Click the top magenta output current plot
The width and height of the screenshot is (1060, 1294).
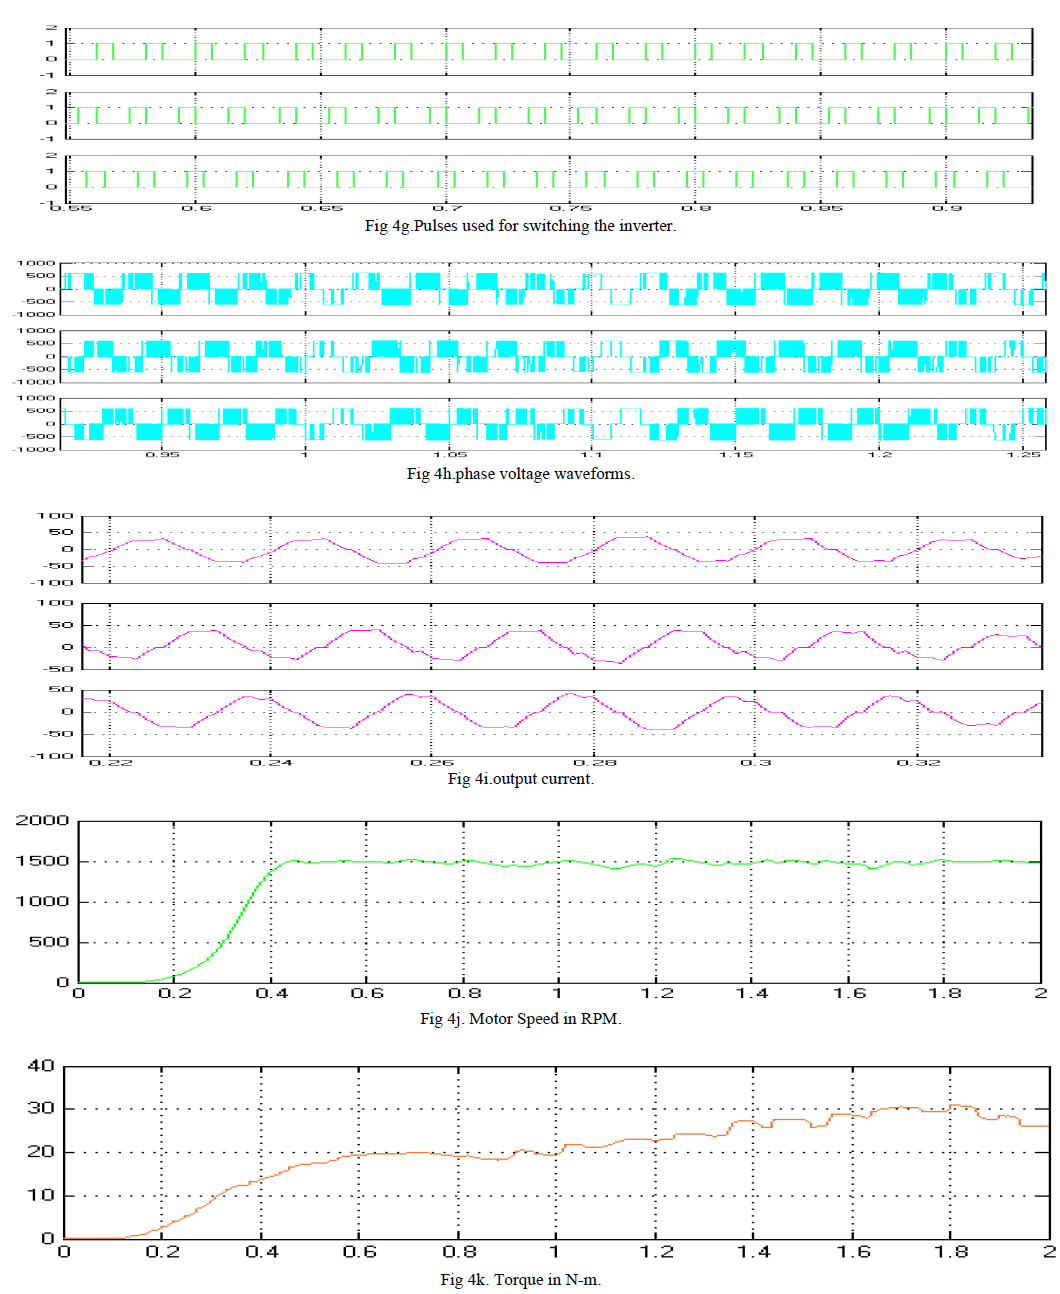point(561,549)
